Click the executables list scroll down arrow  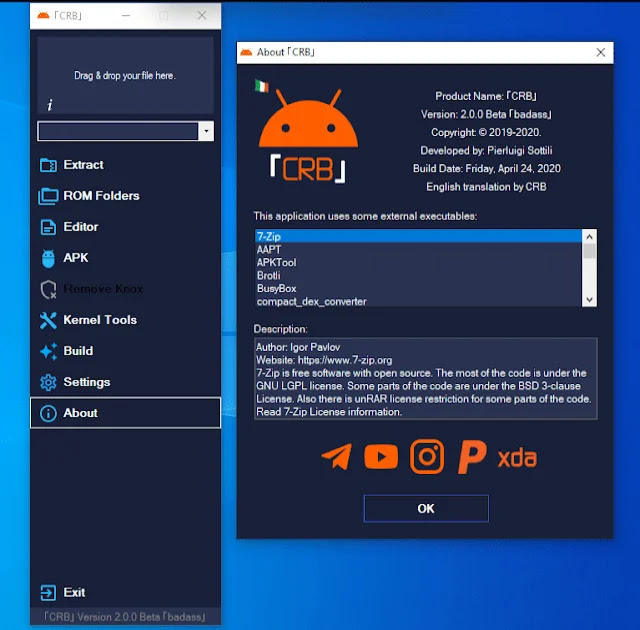(589, 299)
